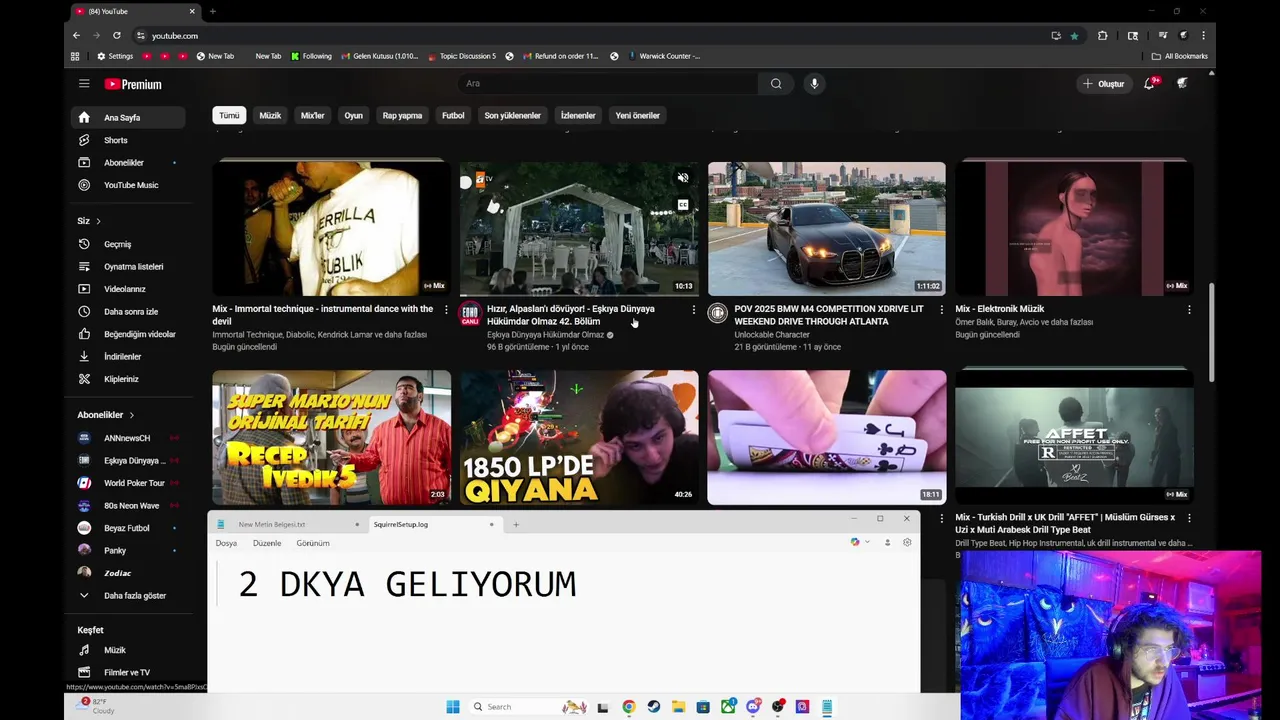
Task: Select the Futbol filter chip
Action: pos(453,115)
